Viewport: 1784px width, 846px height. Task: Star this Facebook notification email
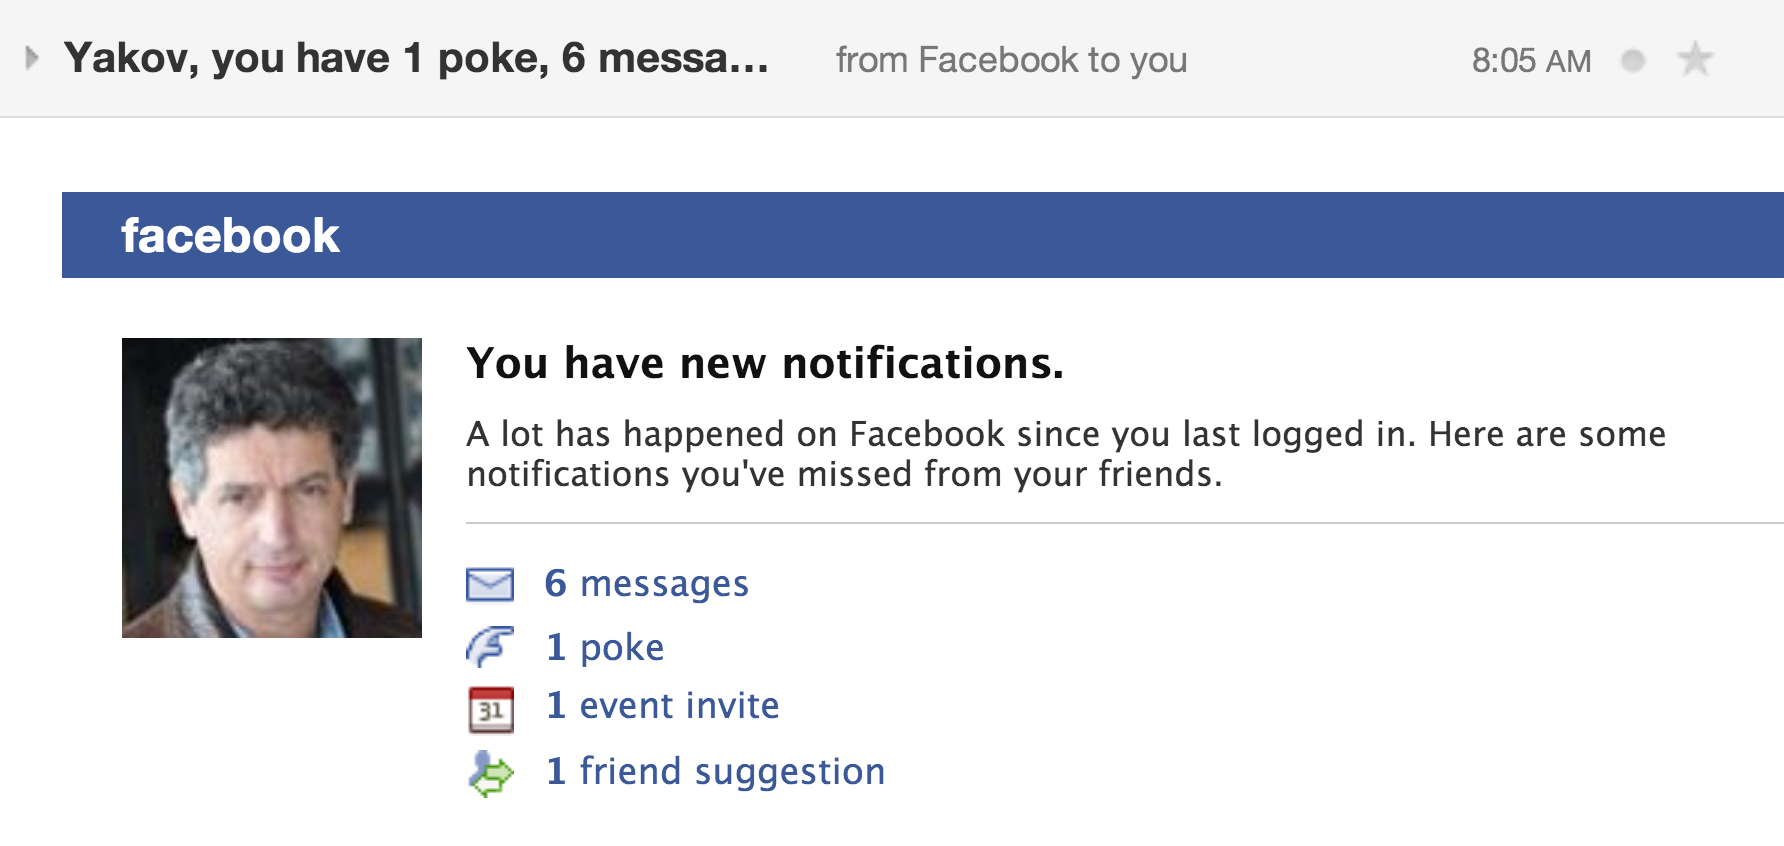pos(1695,60)
